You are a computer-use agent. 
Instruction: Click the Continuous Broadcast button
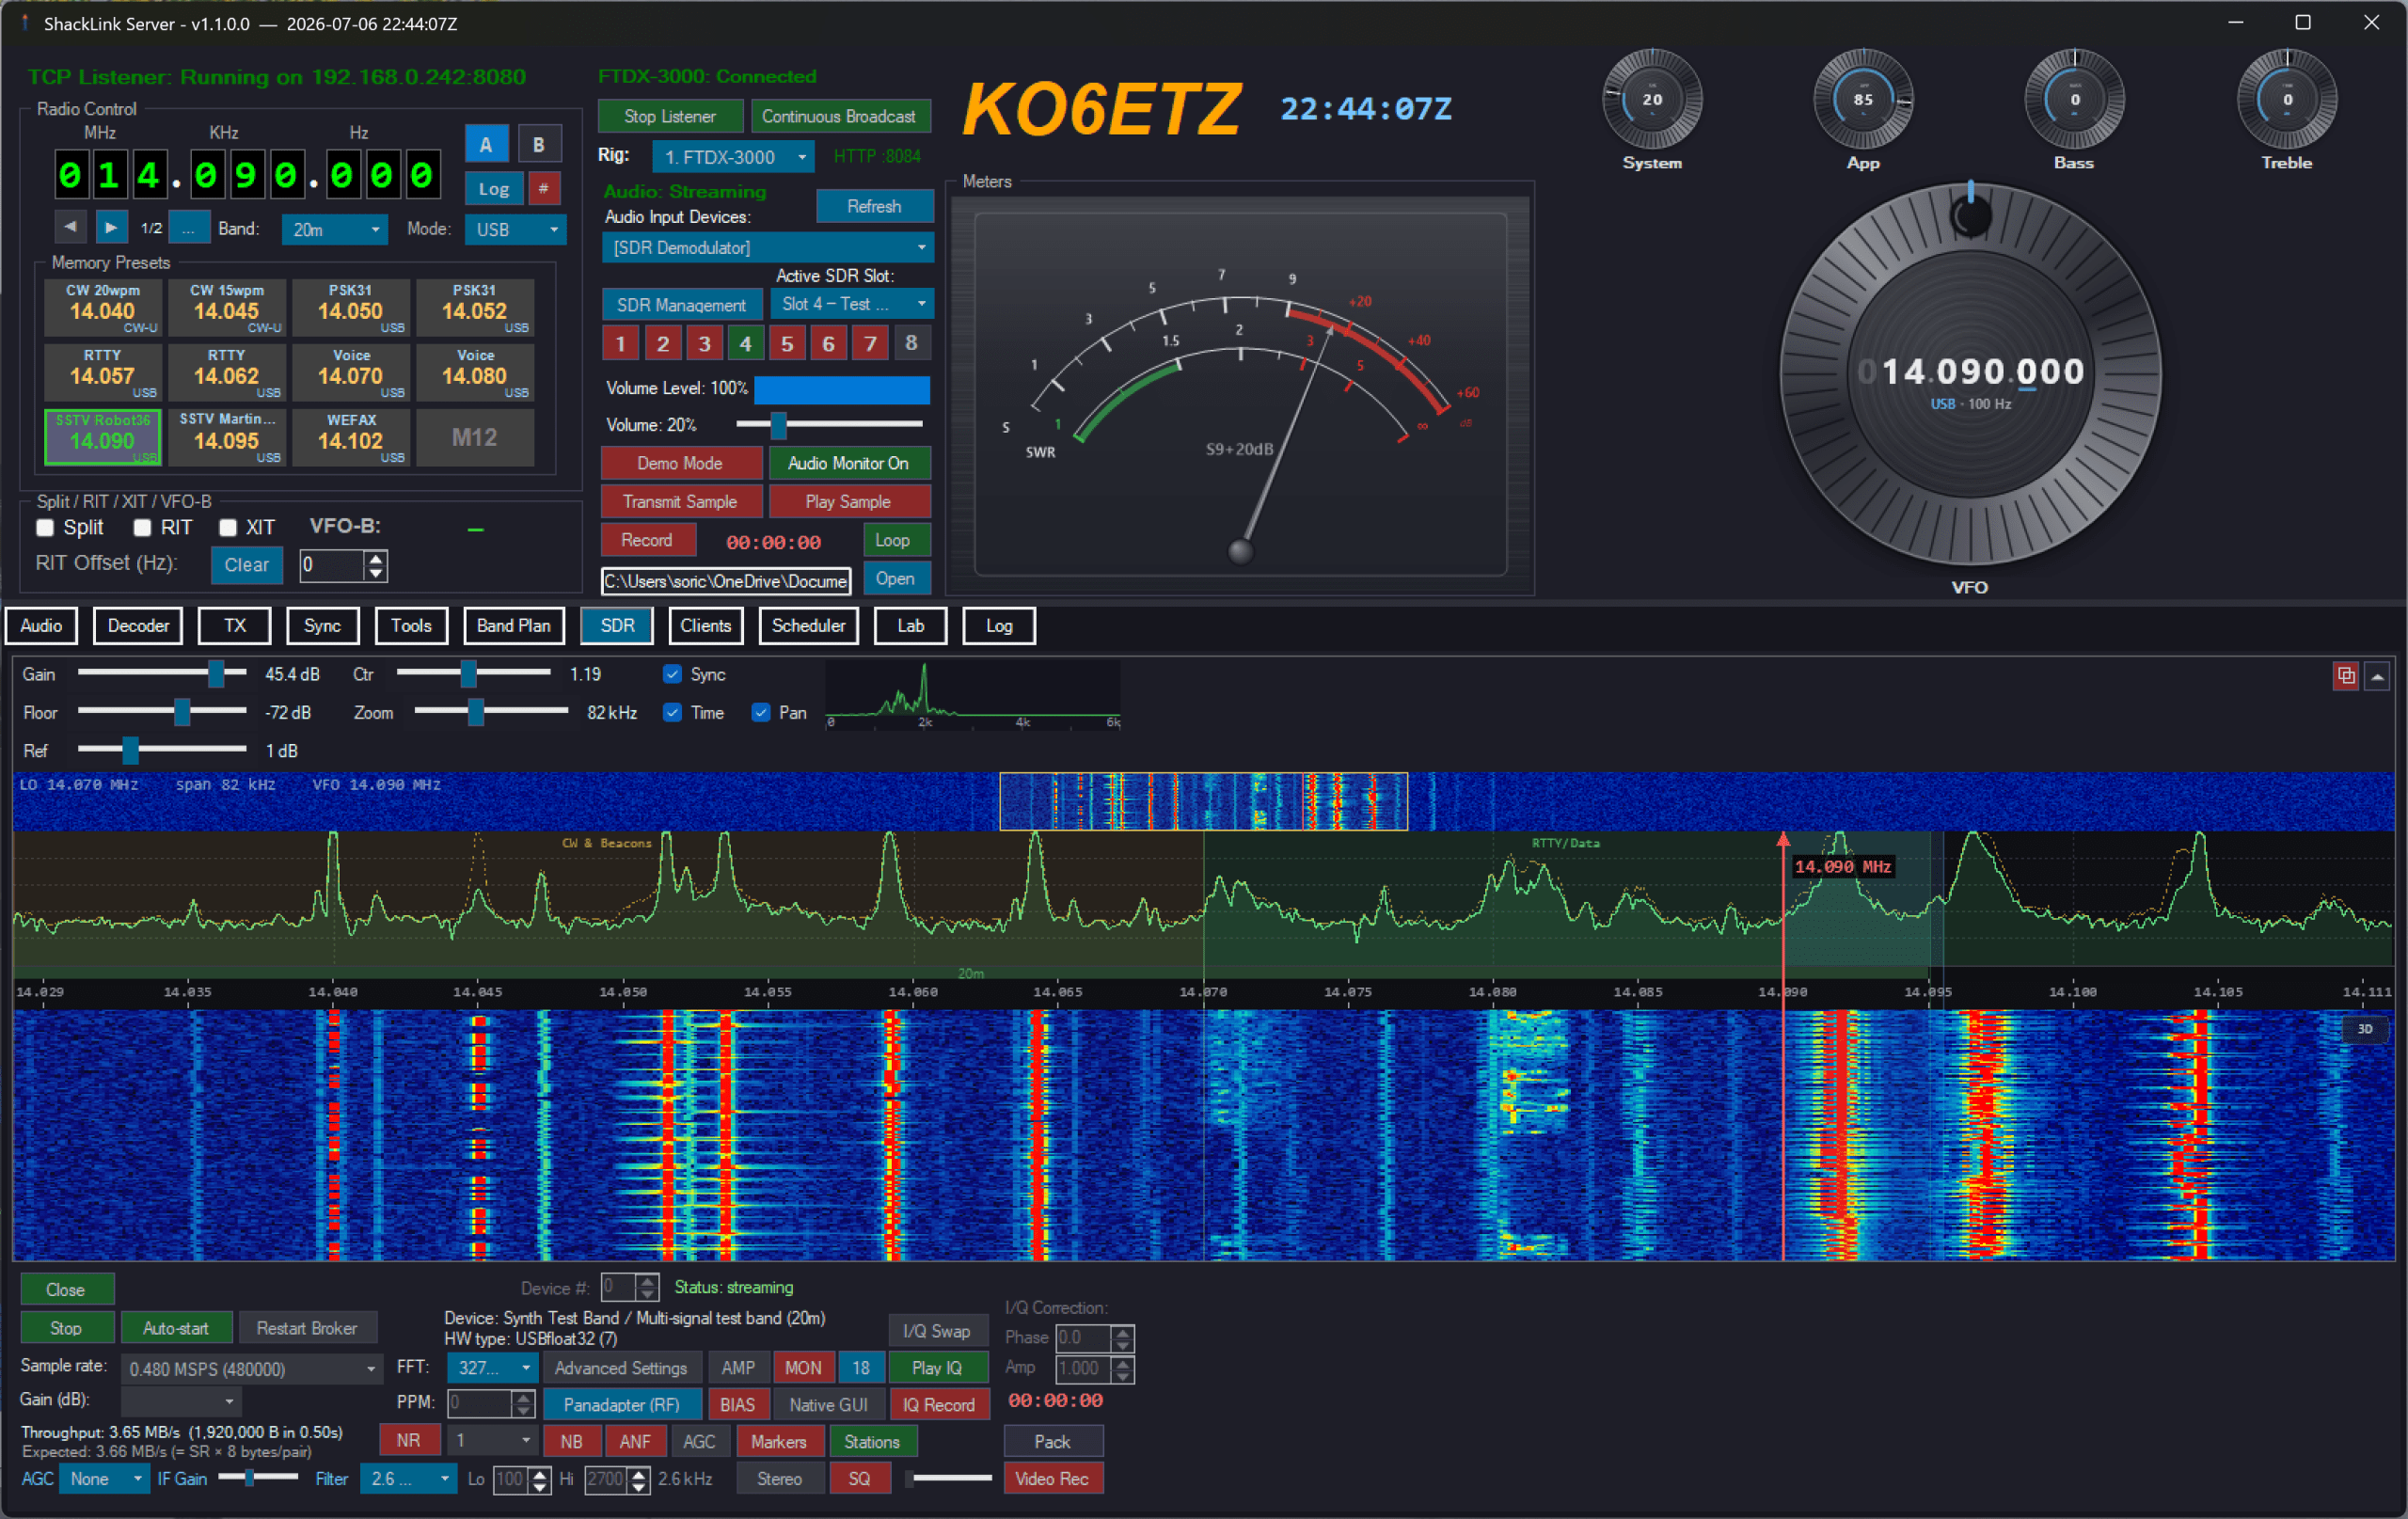(x=839, y=116)
